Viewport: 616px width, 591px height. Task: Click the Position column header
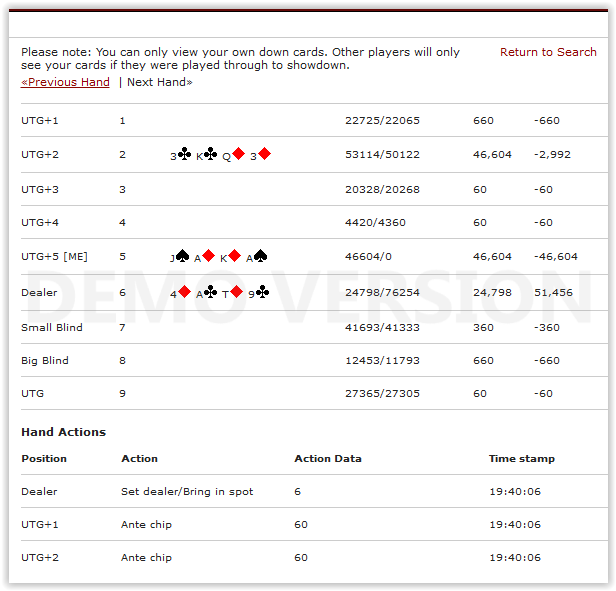point(44,459)
